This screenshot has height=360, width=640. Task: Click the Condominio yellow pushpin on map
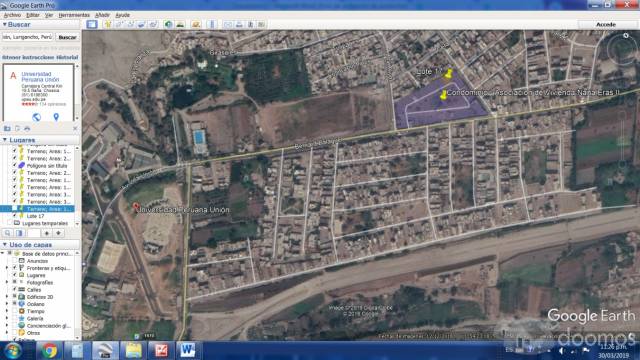(x=443, y=95)
